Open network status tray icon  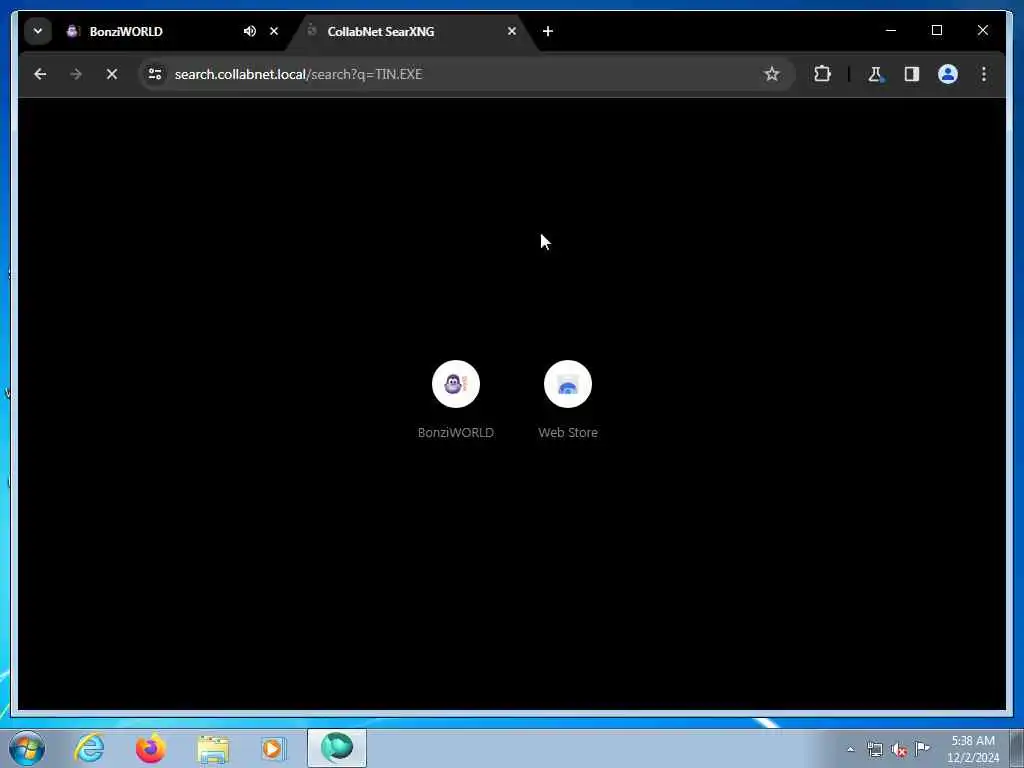coord(874,749)
